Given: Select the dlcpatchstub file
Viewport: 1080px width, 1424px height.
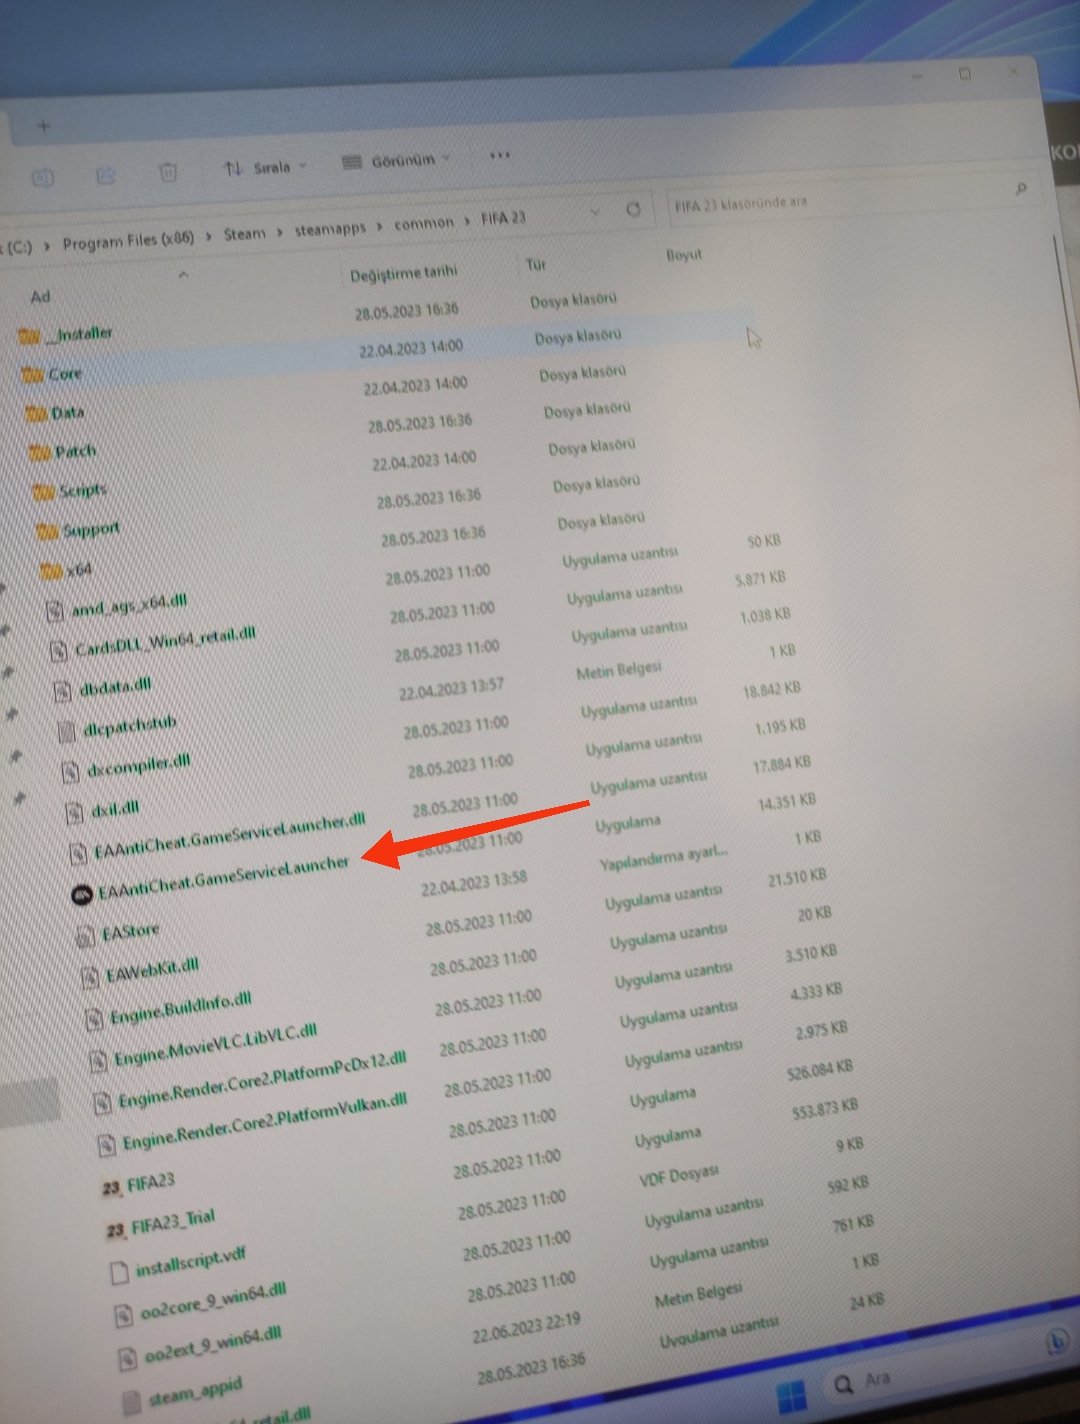Looking at the screenshot, I should 119,726.
